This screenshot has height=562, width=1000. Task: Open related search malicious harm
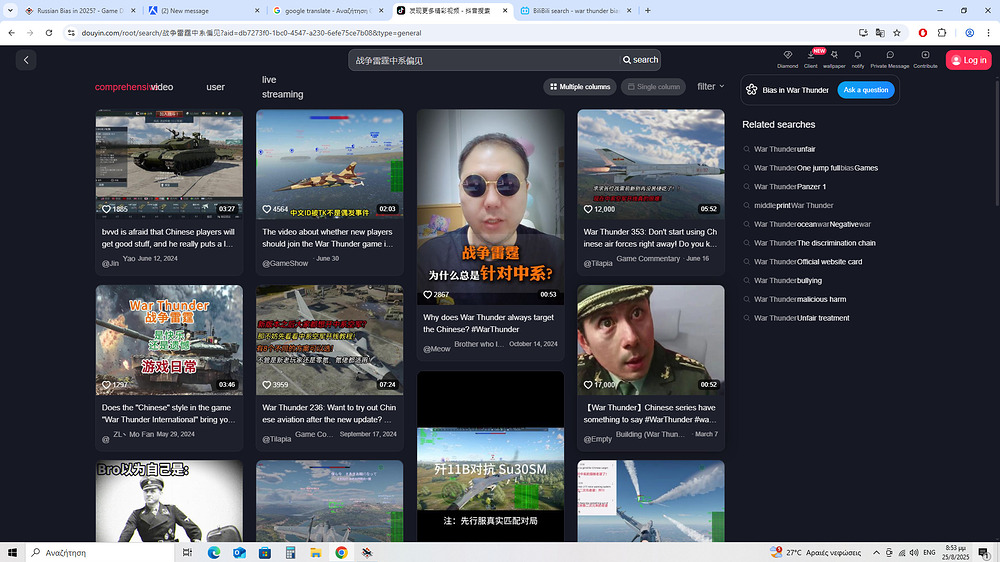[800, 299]
